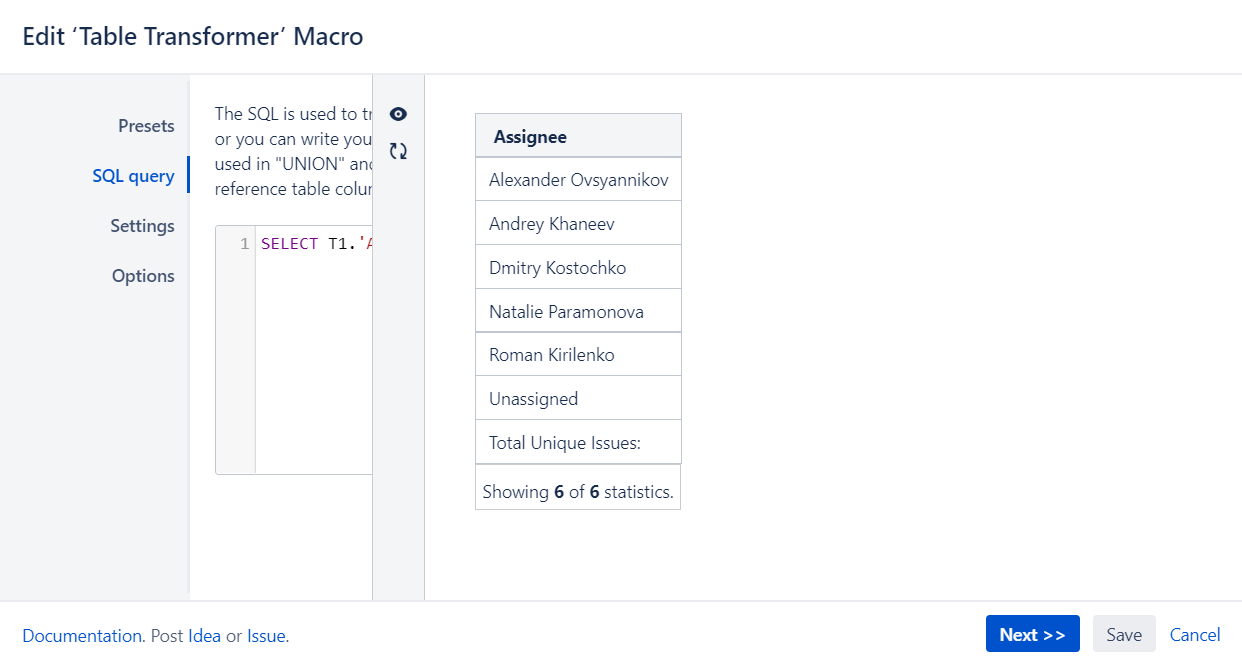The height and width of the screenshot is (657, 1242).
Task: Select the Andrey Khaneev table cell
Action: [x=578, y=224]
